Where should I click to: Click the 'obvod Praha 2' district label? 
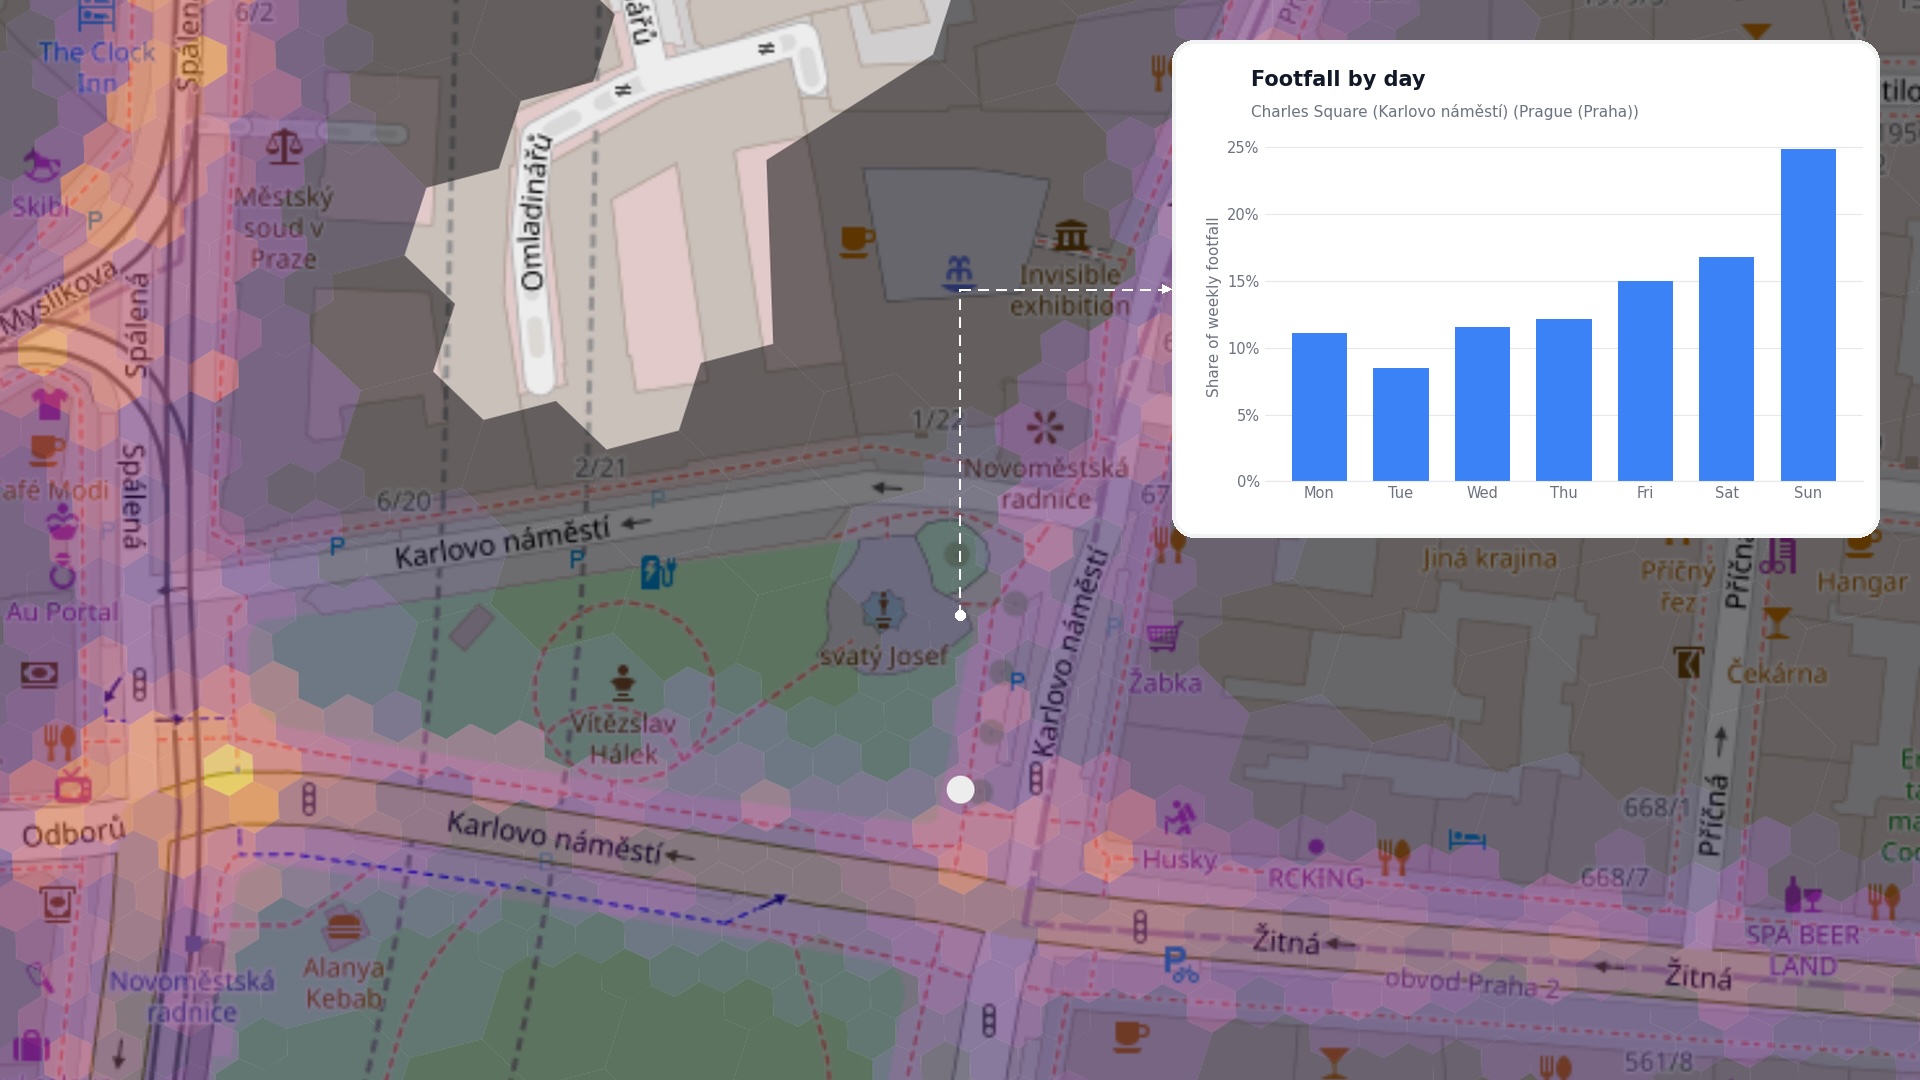(1472, 984)
